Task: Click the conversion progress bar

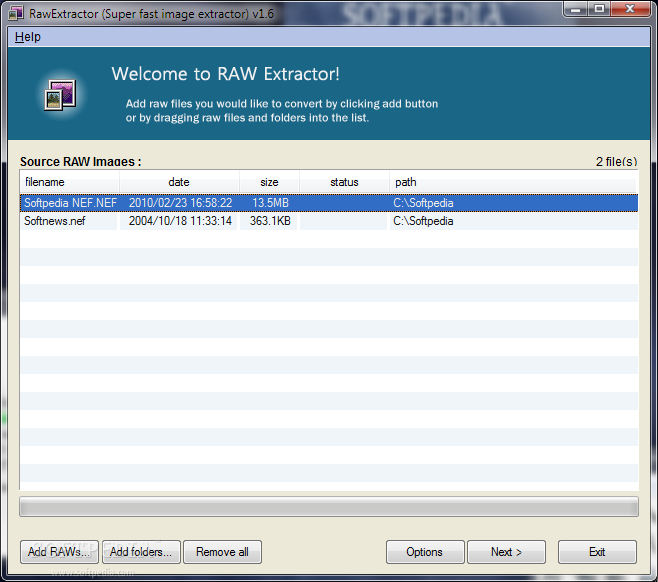Action: tap(329, 507)
